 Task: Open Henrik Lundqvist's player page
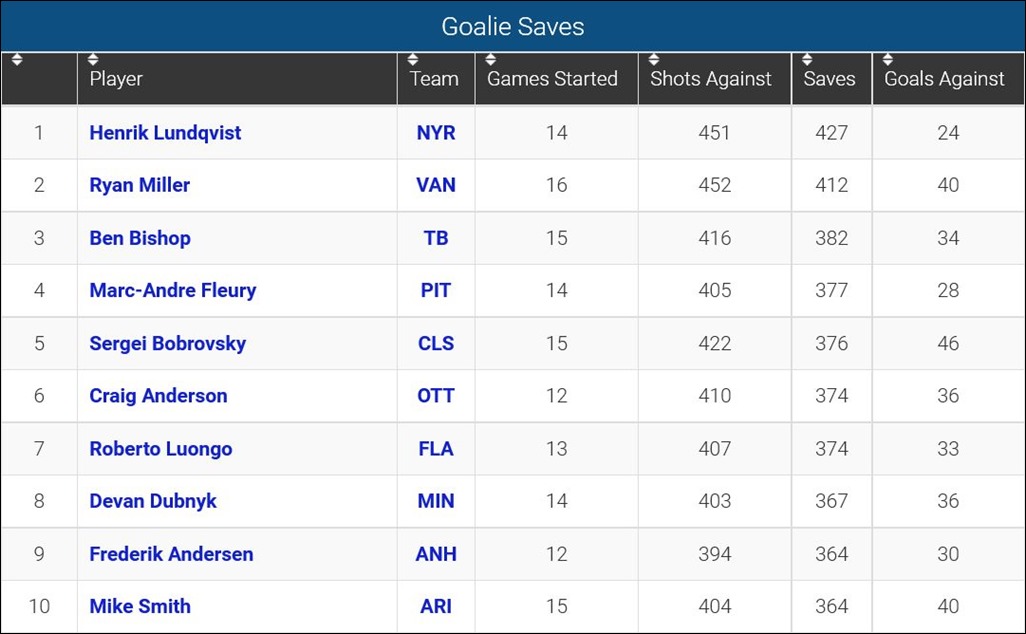164,132
